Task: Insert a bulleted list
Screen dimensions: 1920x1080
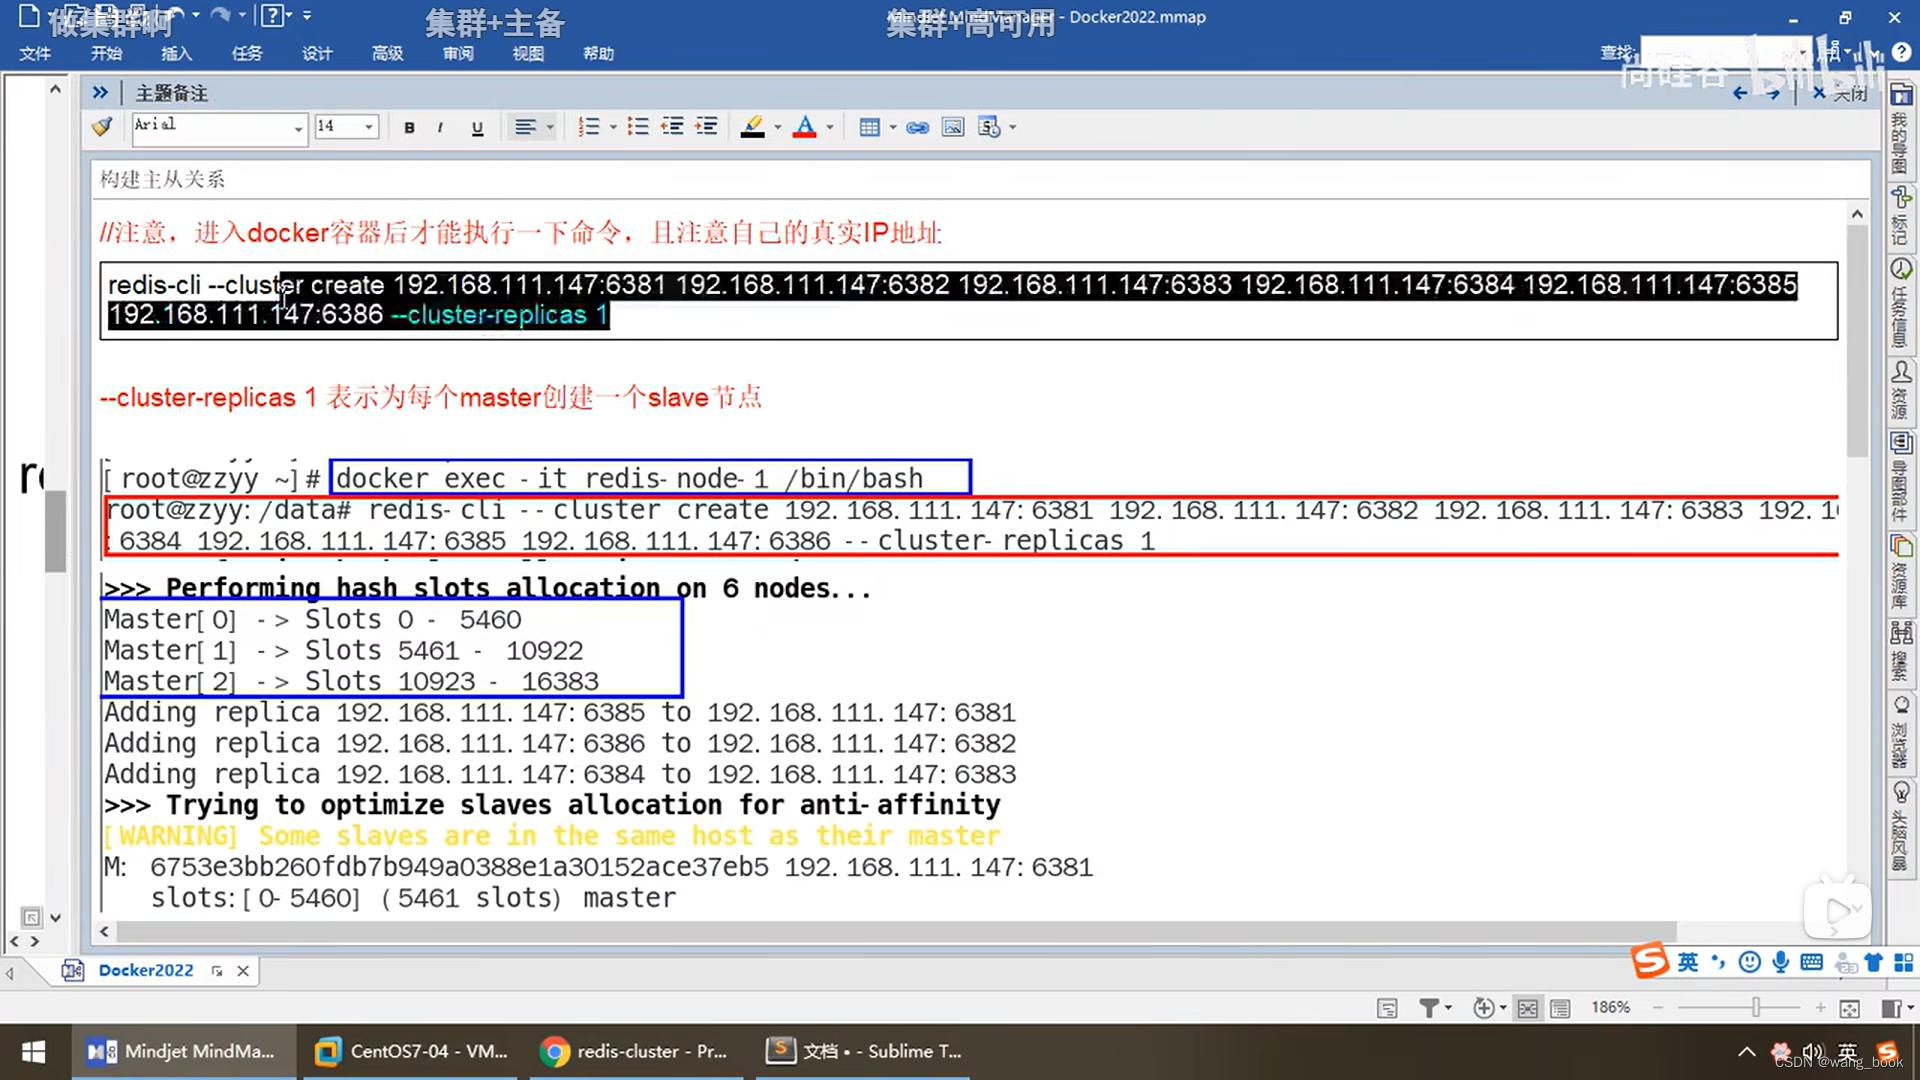Action: tap(637, 127)
